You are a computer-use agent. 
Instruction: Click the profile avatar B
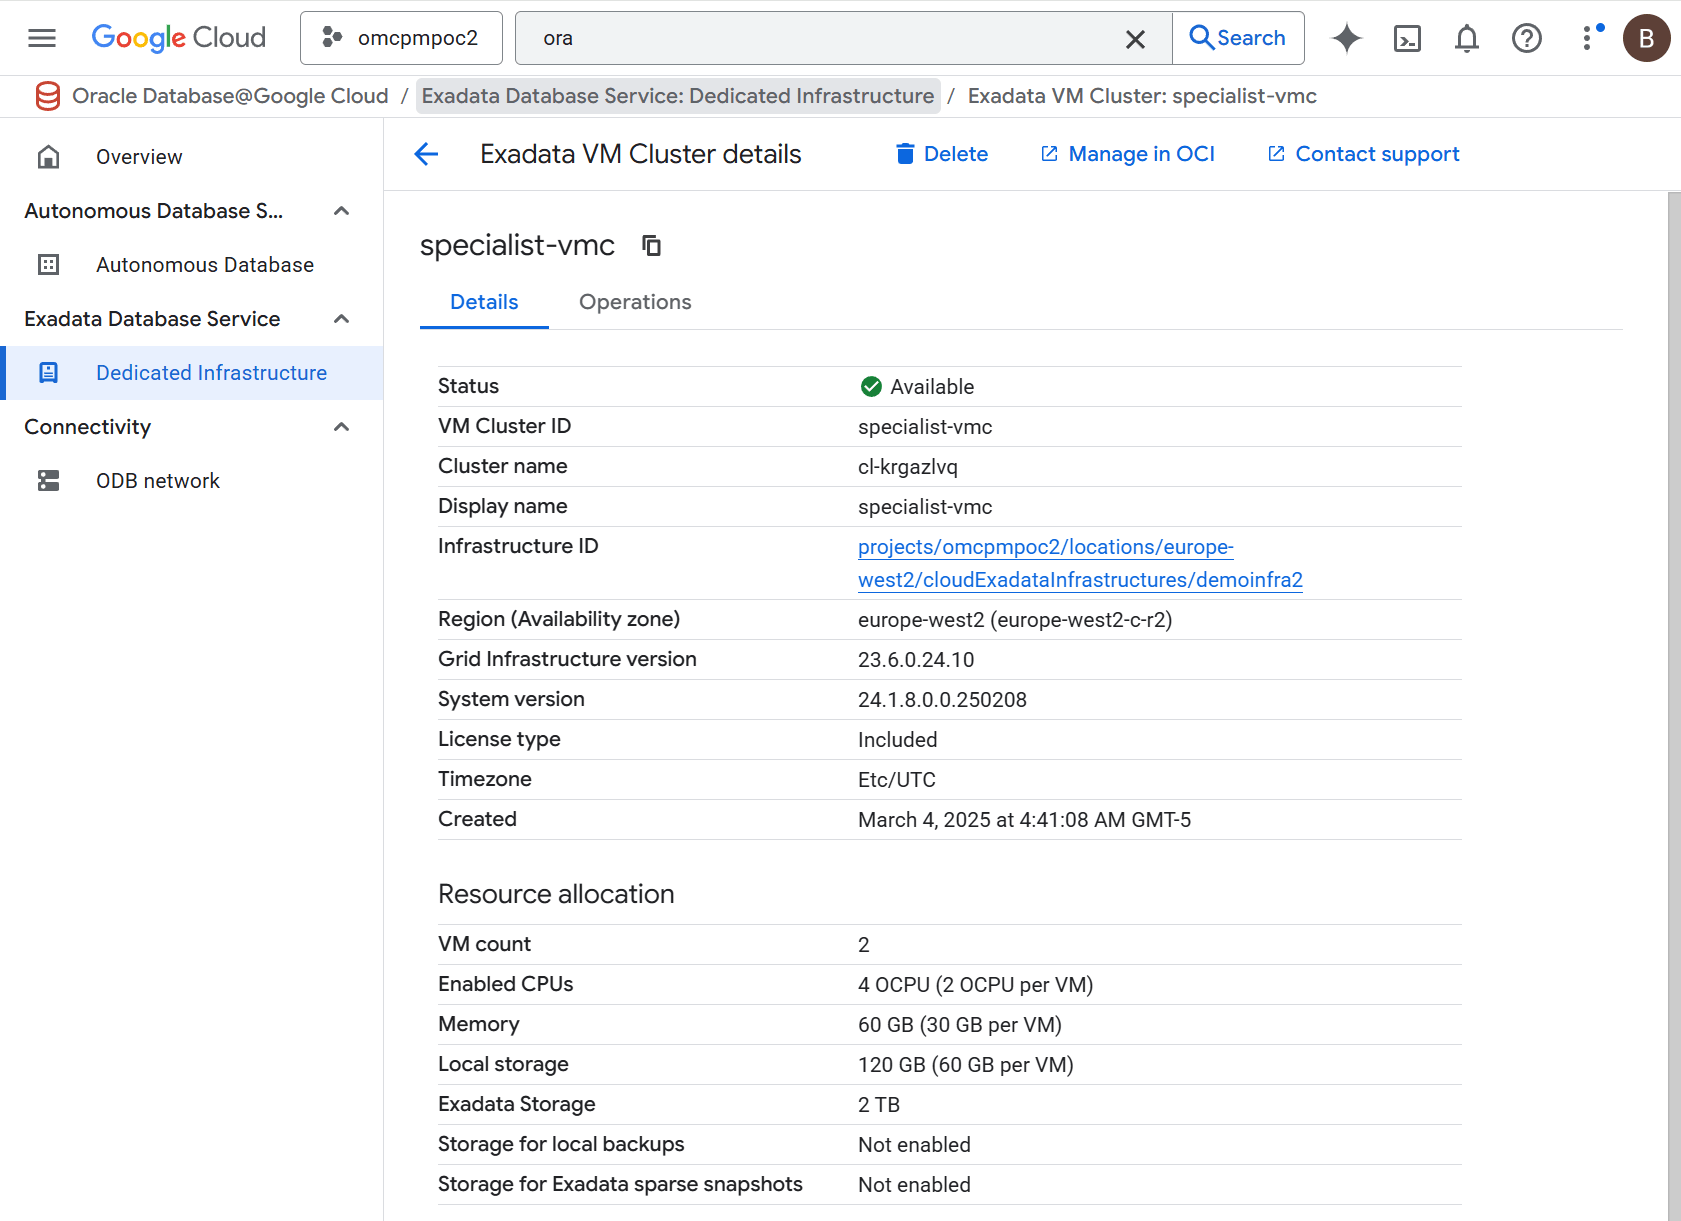[x=1647, y=38]
